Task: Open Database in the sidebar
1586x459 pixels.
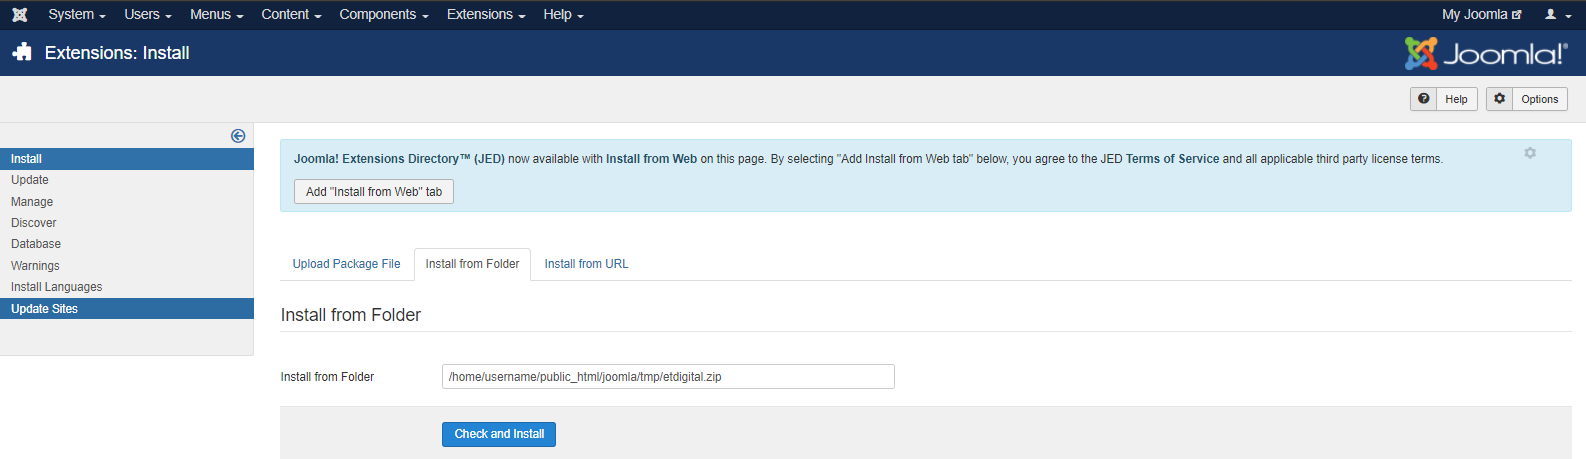Action: tap(127, 244)
